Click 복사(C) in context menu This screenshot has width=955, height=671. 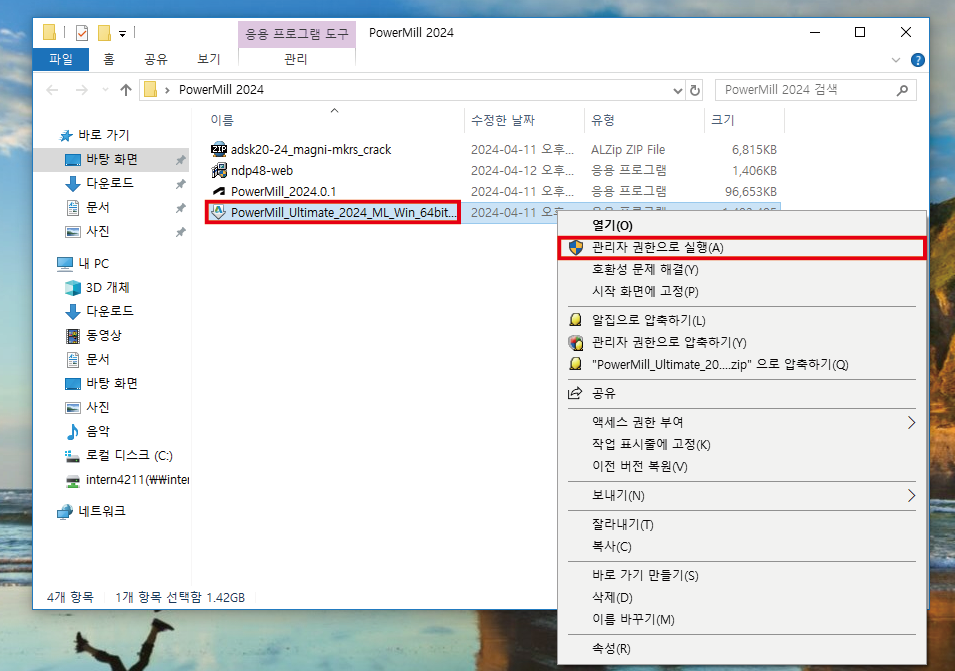click(x=742, y=546)
